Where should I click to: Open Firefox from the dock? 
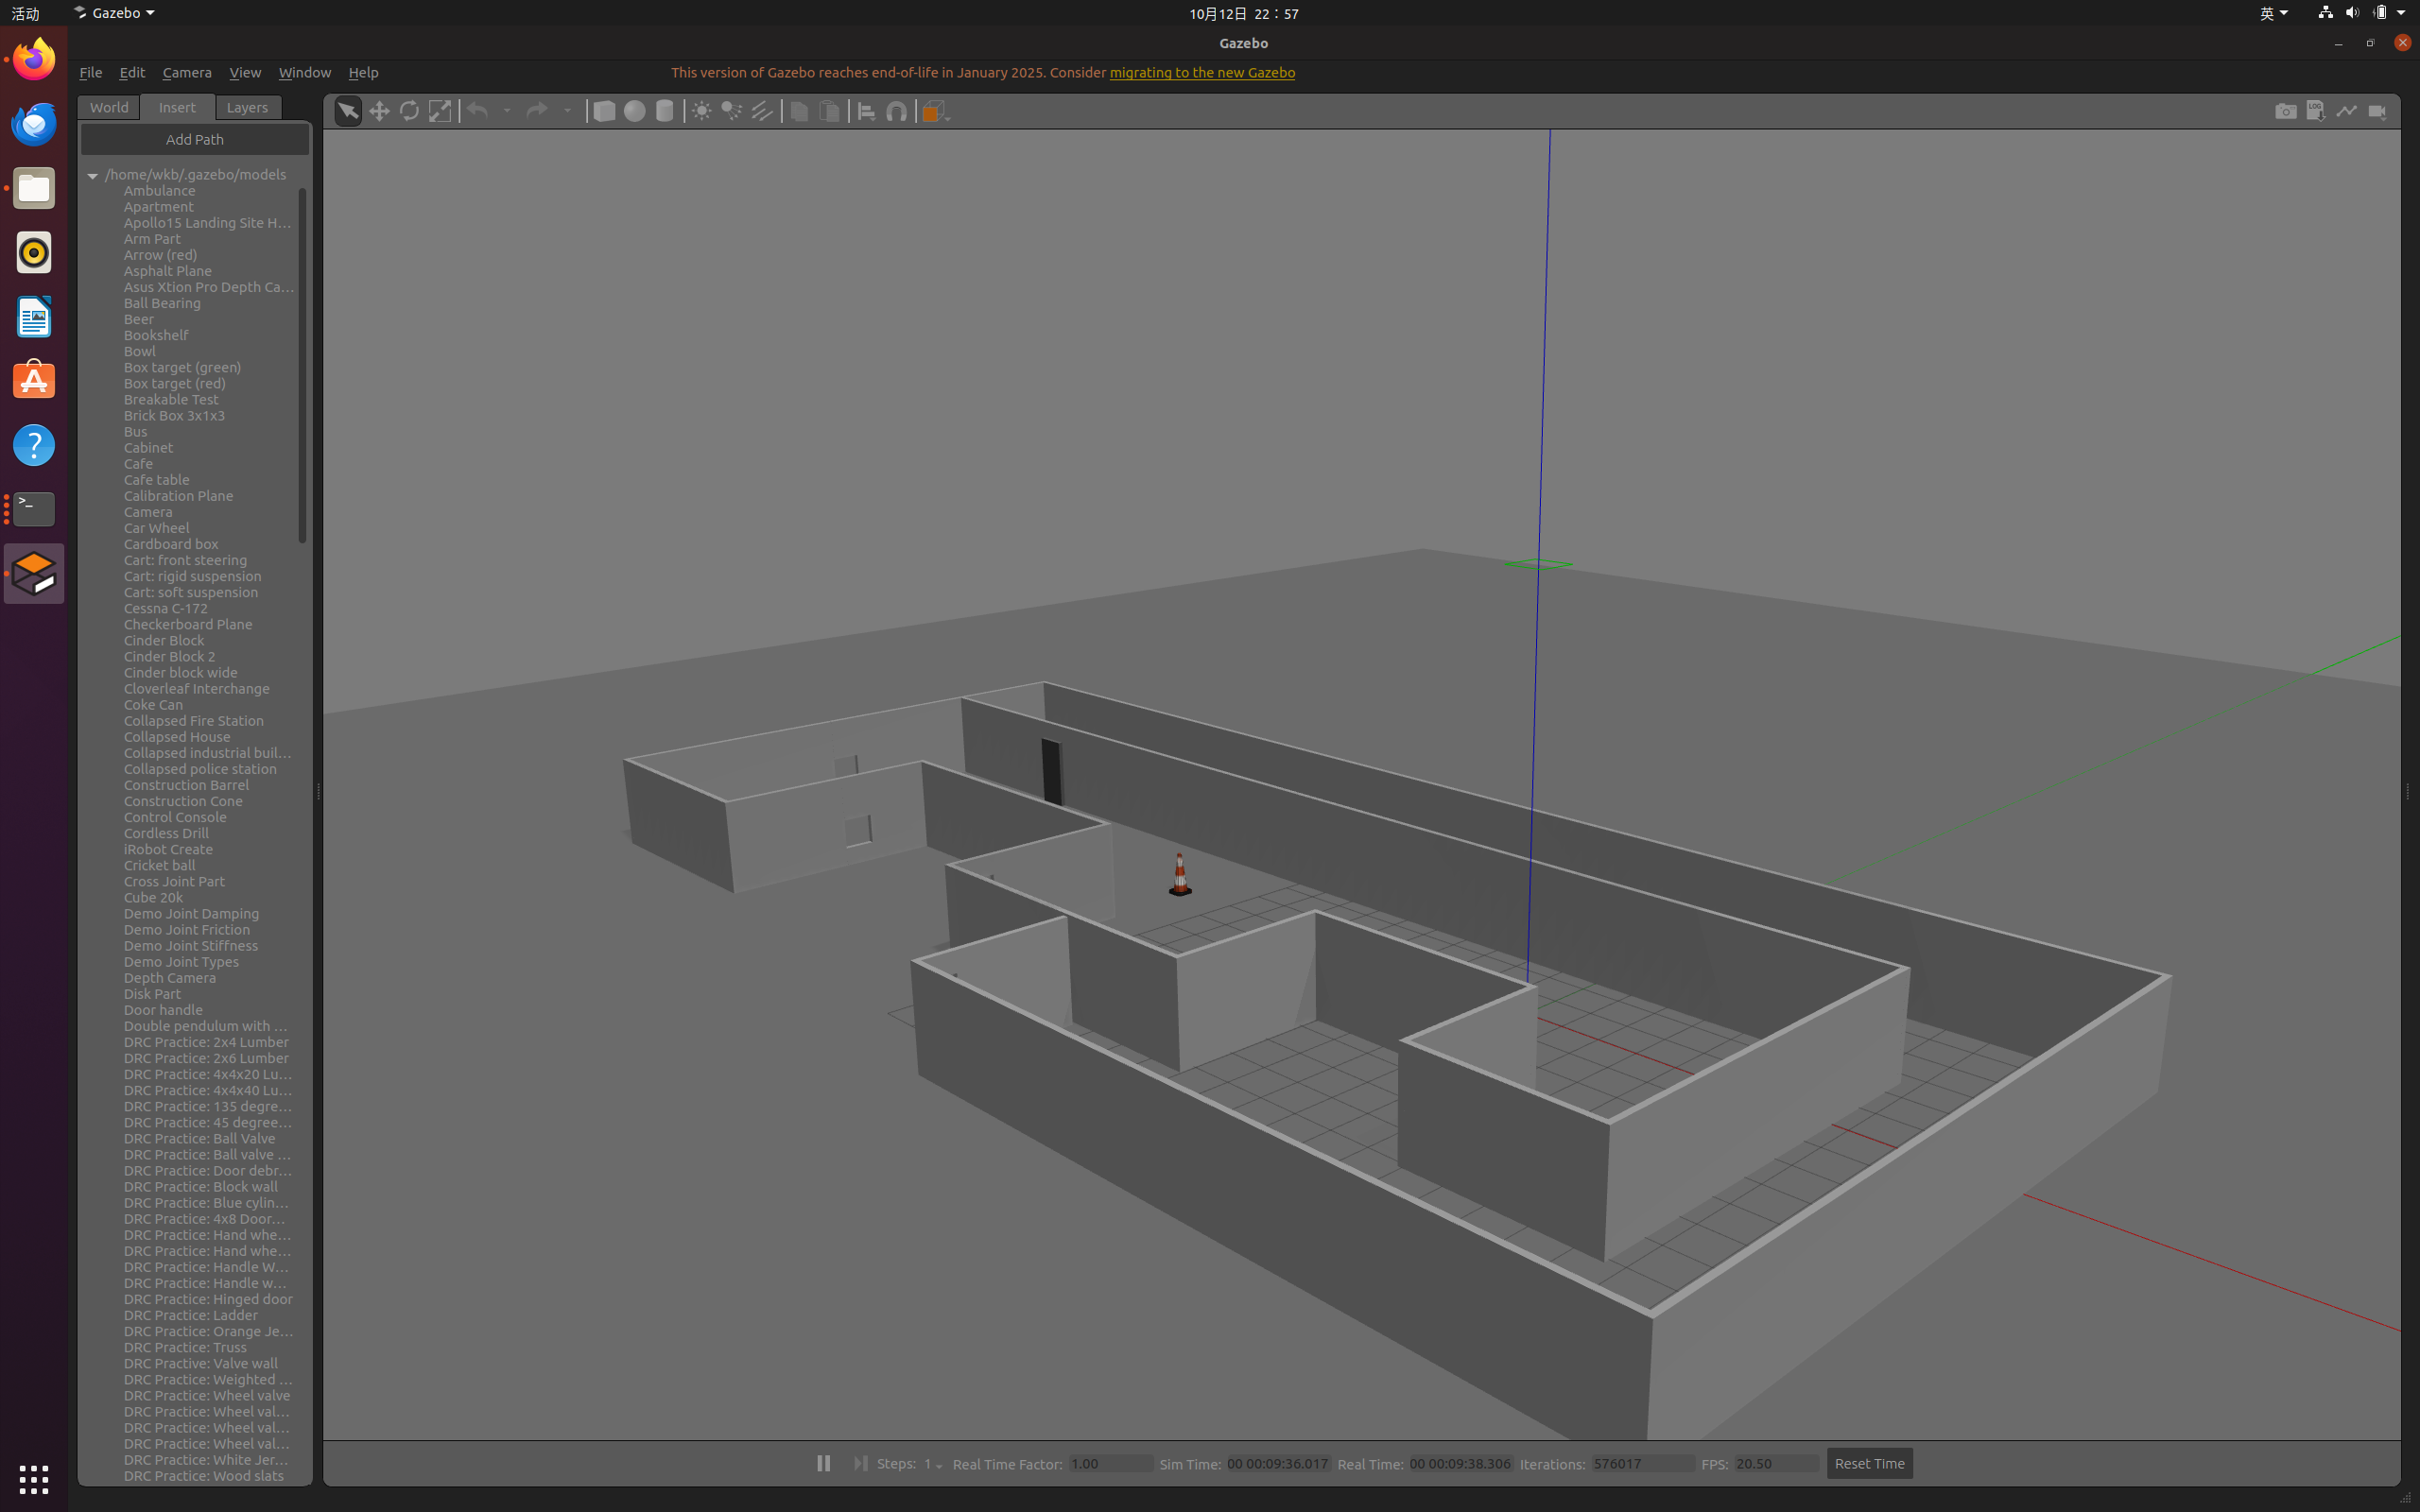(34, 59)
